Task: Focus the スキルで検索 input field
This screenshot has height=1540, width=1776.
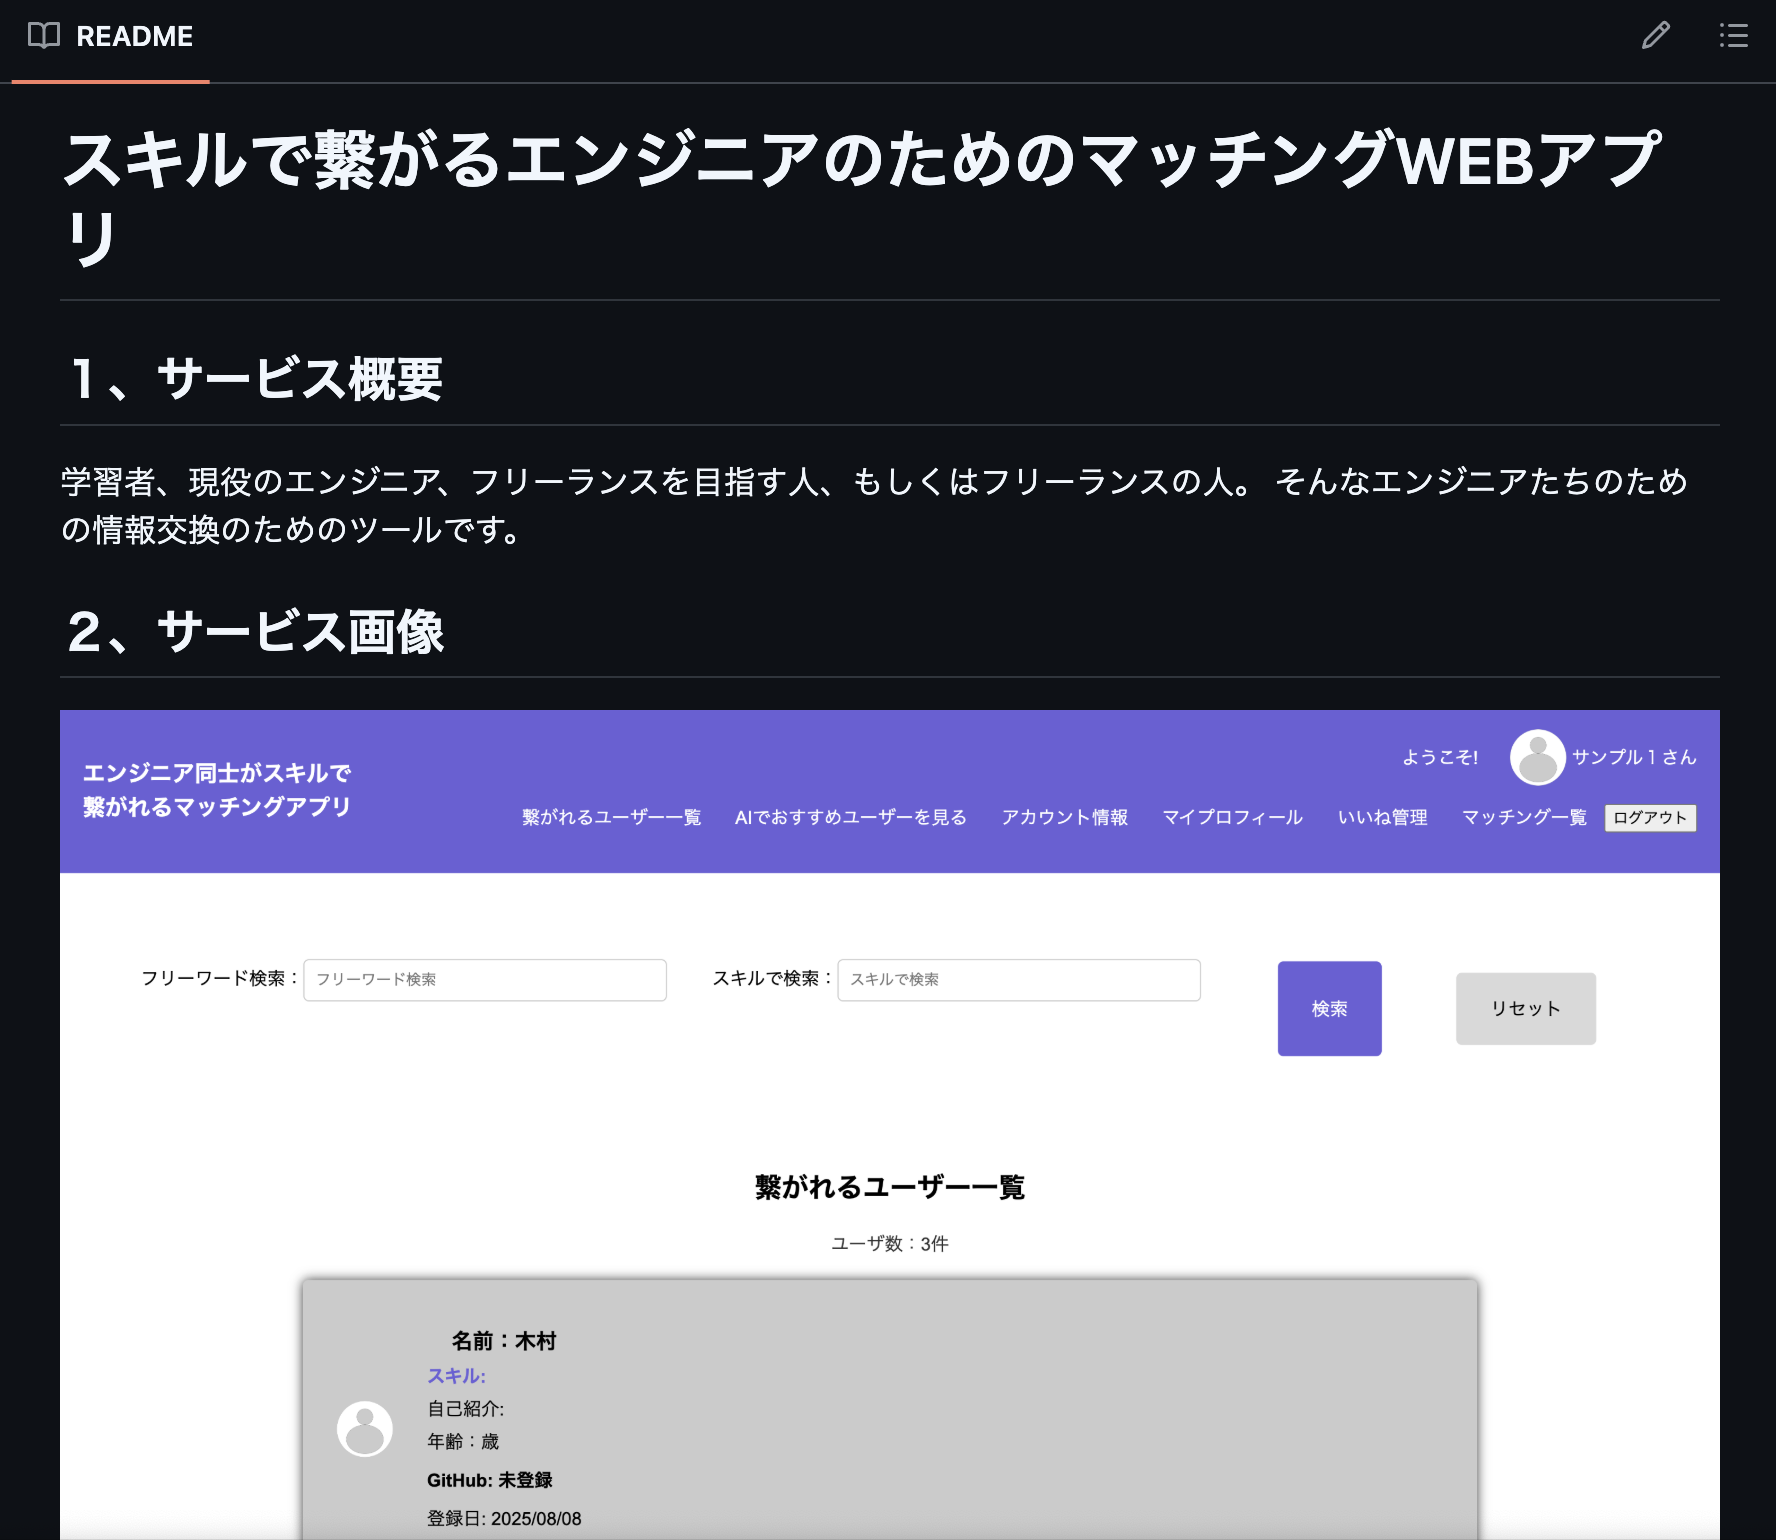Action: (1018, 980)
